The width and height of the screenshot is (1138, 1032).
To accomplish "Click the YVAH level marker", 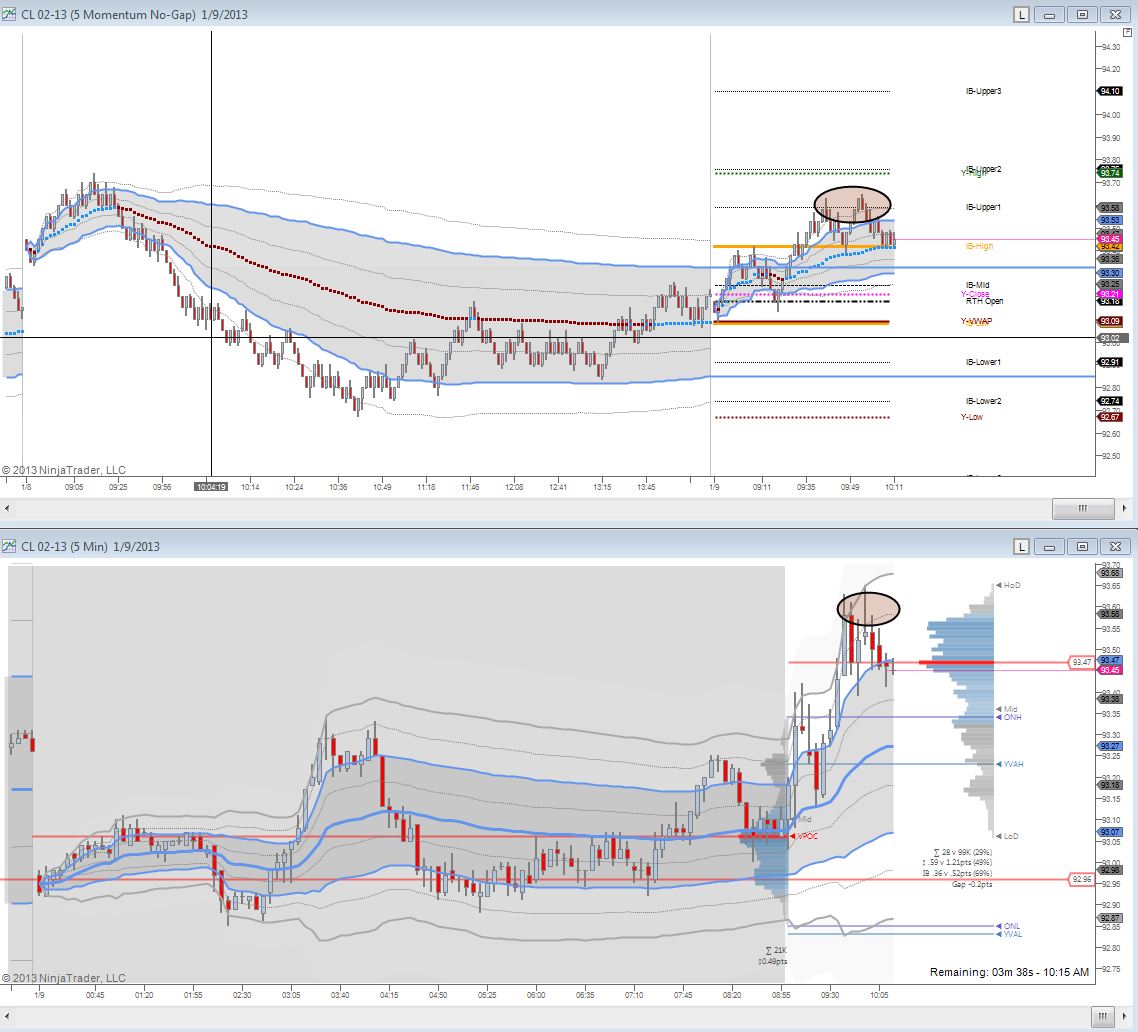I will (x=1010, y=764).
